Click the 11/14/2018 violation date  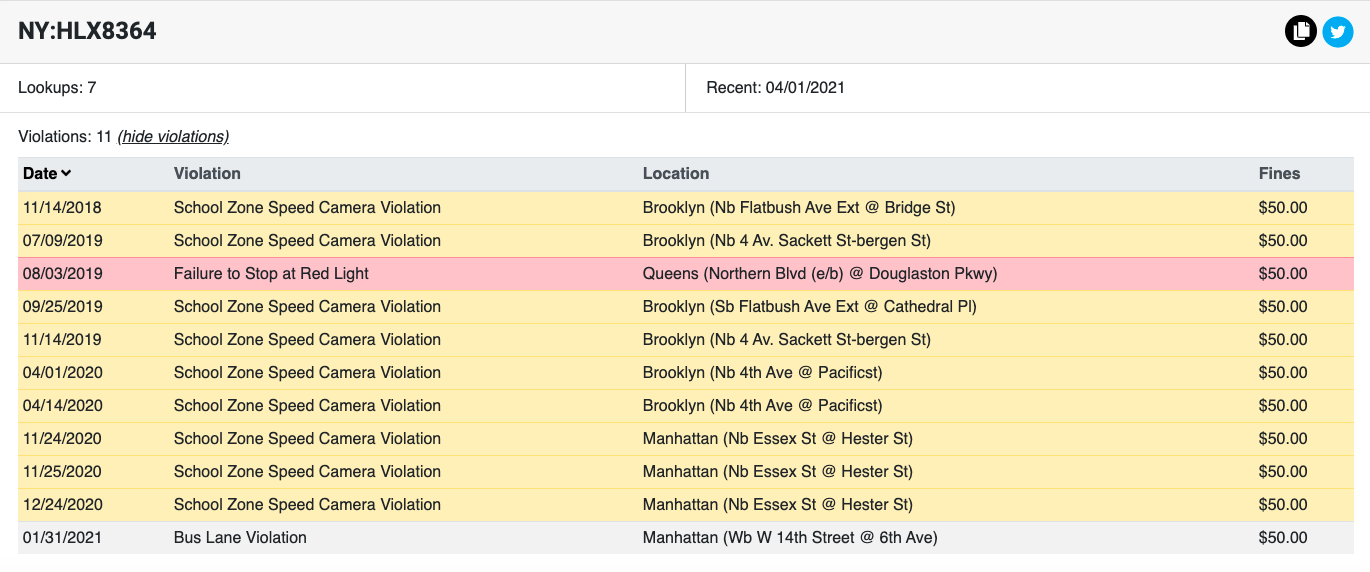(x=62, y=207)
